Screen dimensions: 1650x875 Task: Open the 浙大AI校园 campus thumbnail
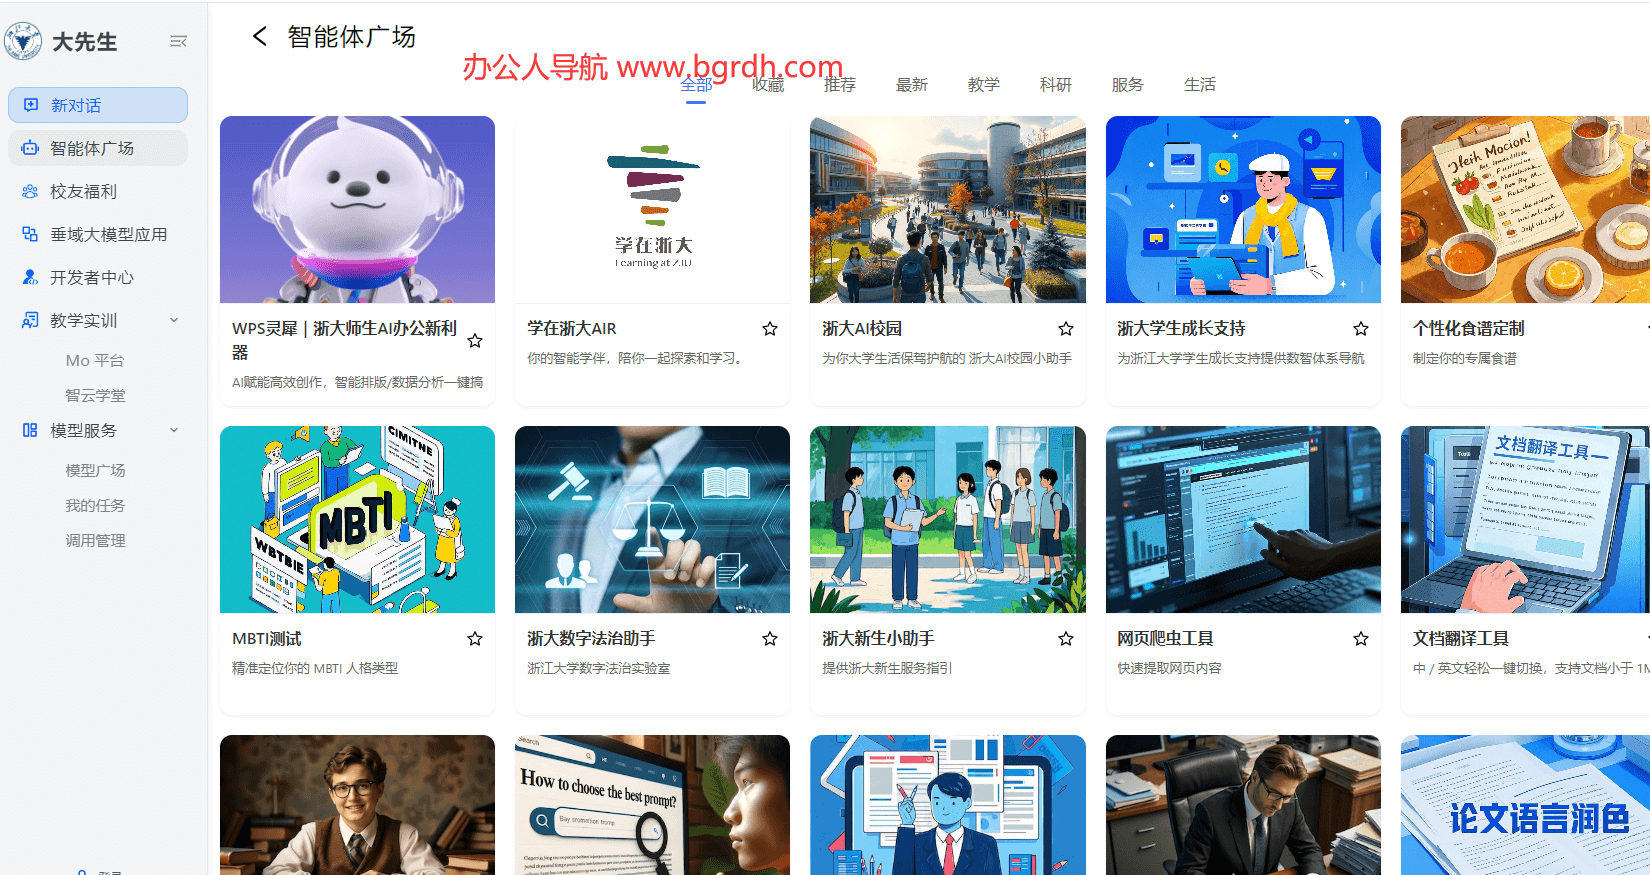pos(948,209)
